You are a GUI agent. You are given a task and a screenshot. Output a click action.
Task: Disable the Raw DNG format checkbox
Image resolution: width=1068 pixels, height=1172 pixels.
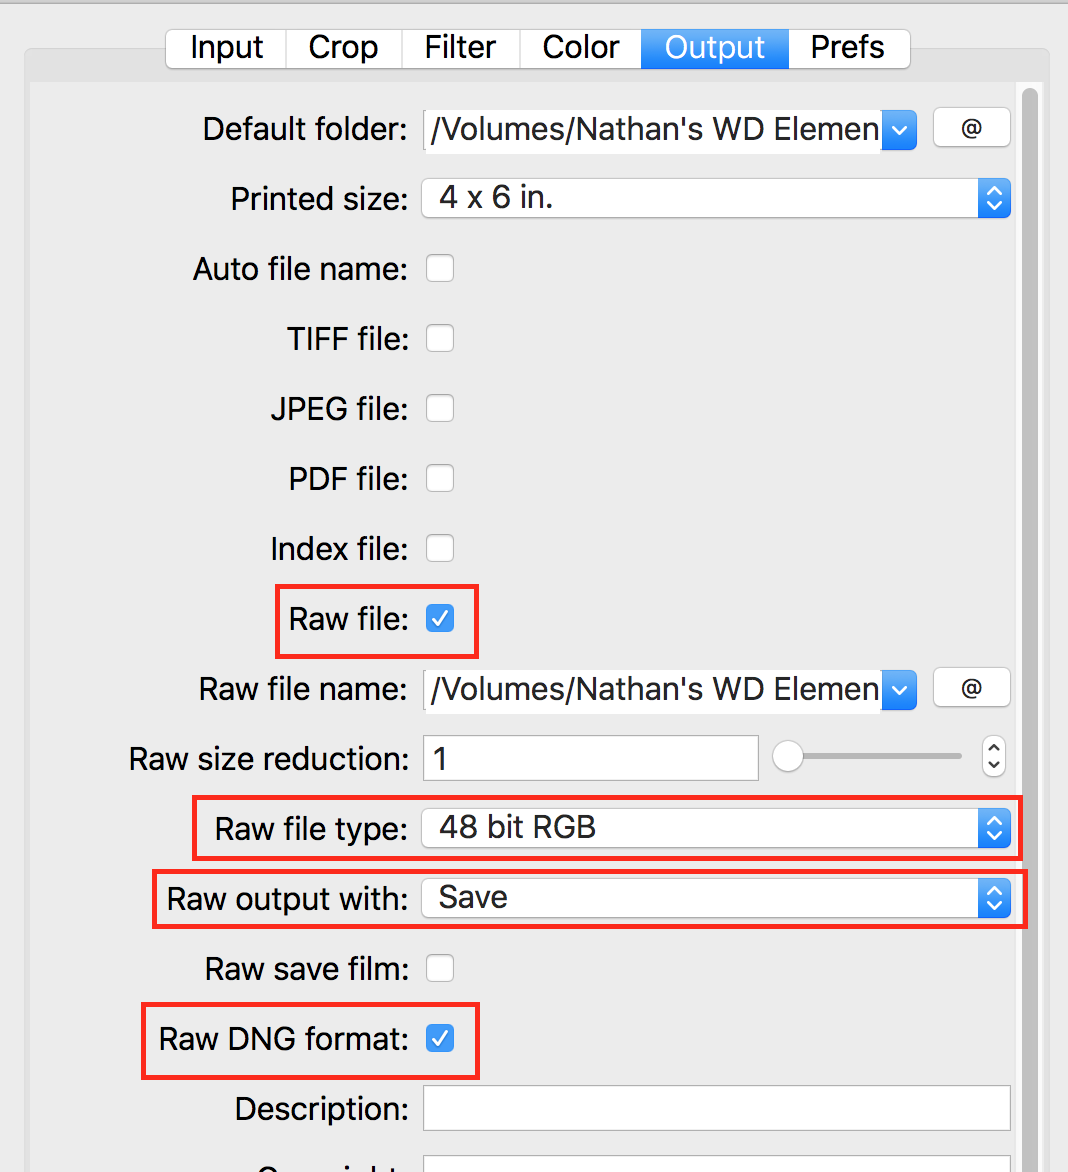point(439,1038)
